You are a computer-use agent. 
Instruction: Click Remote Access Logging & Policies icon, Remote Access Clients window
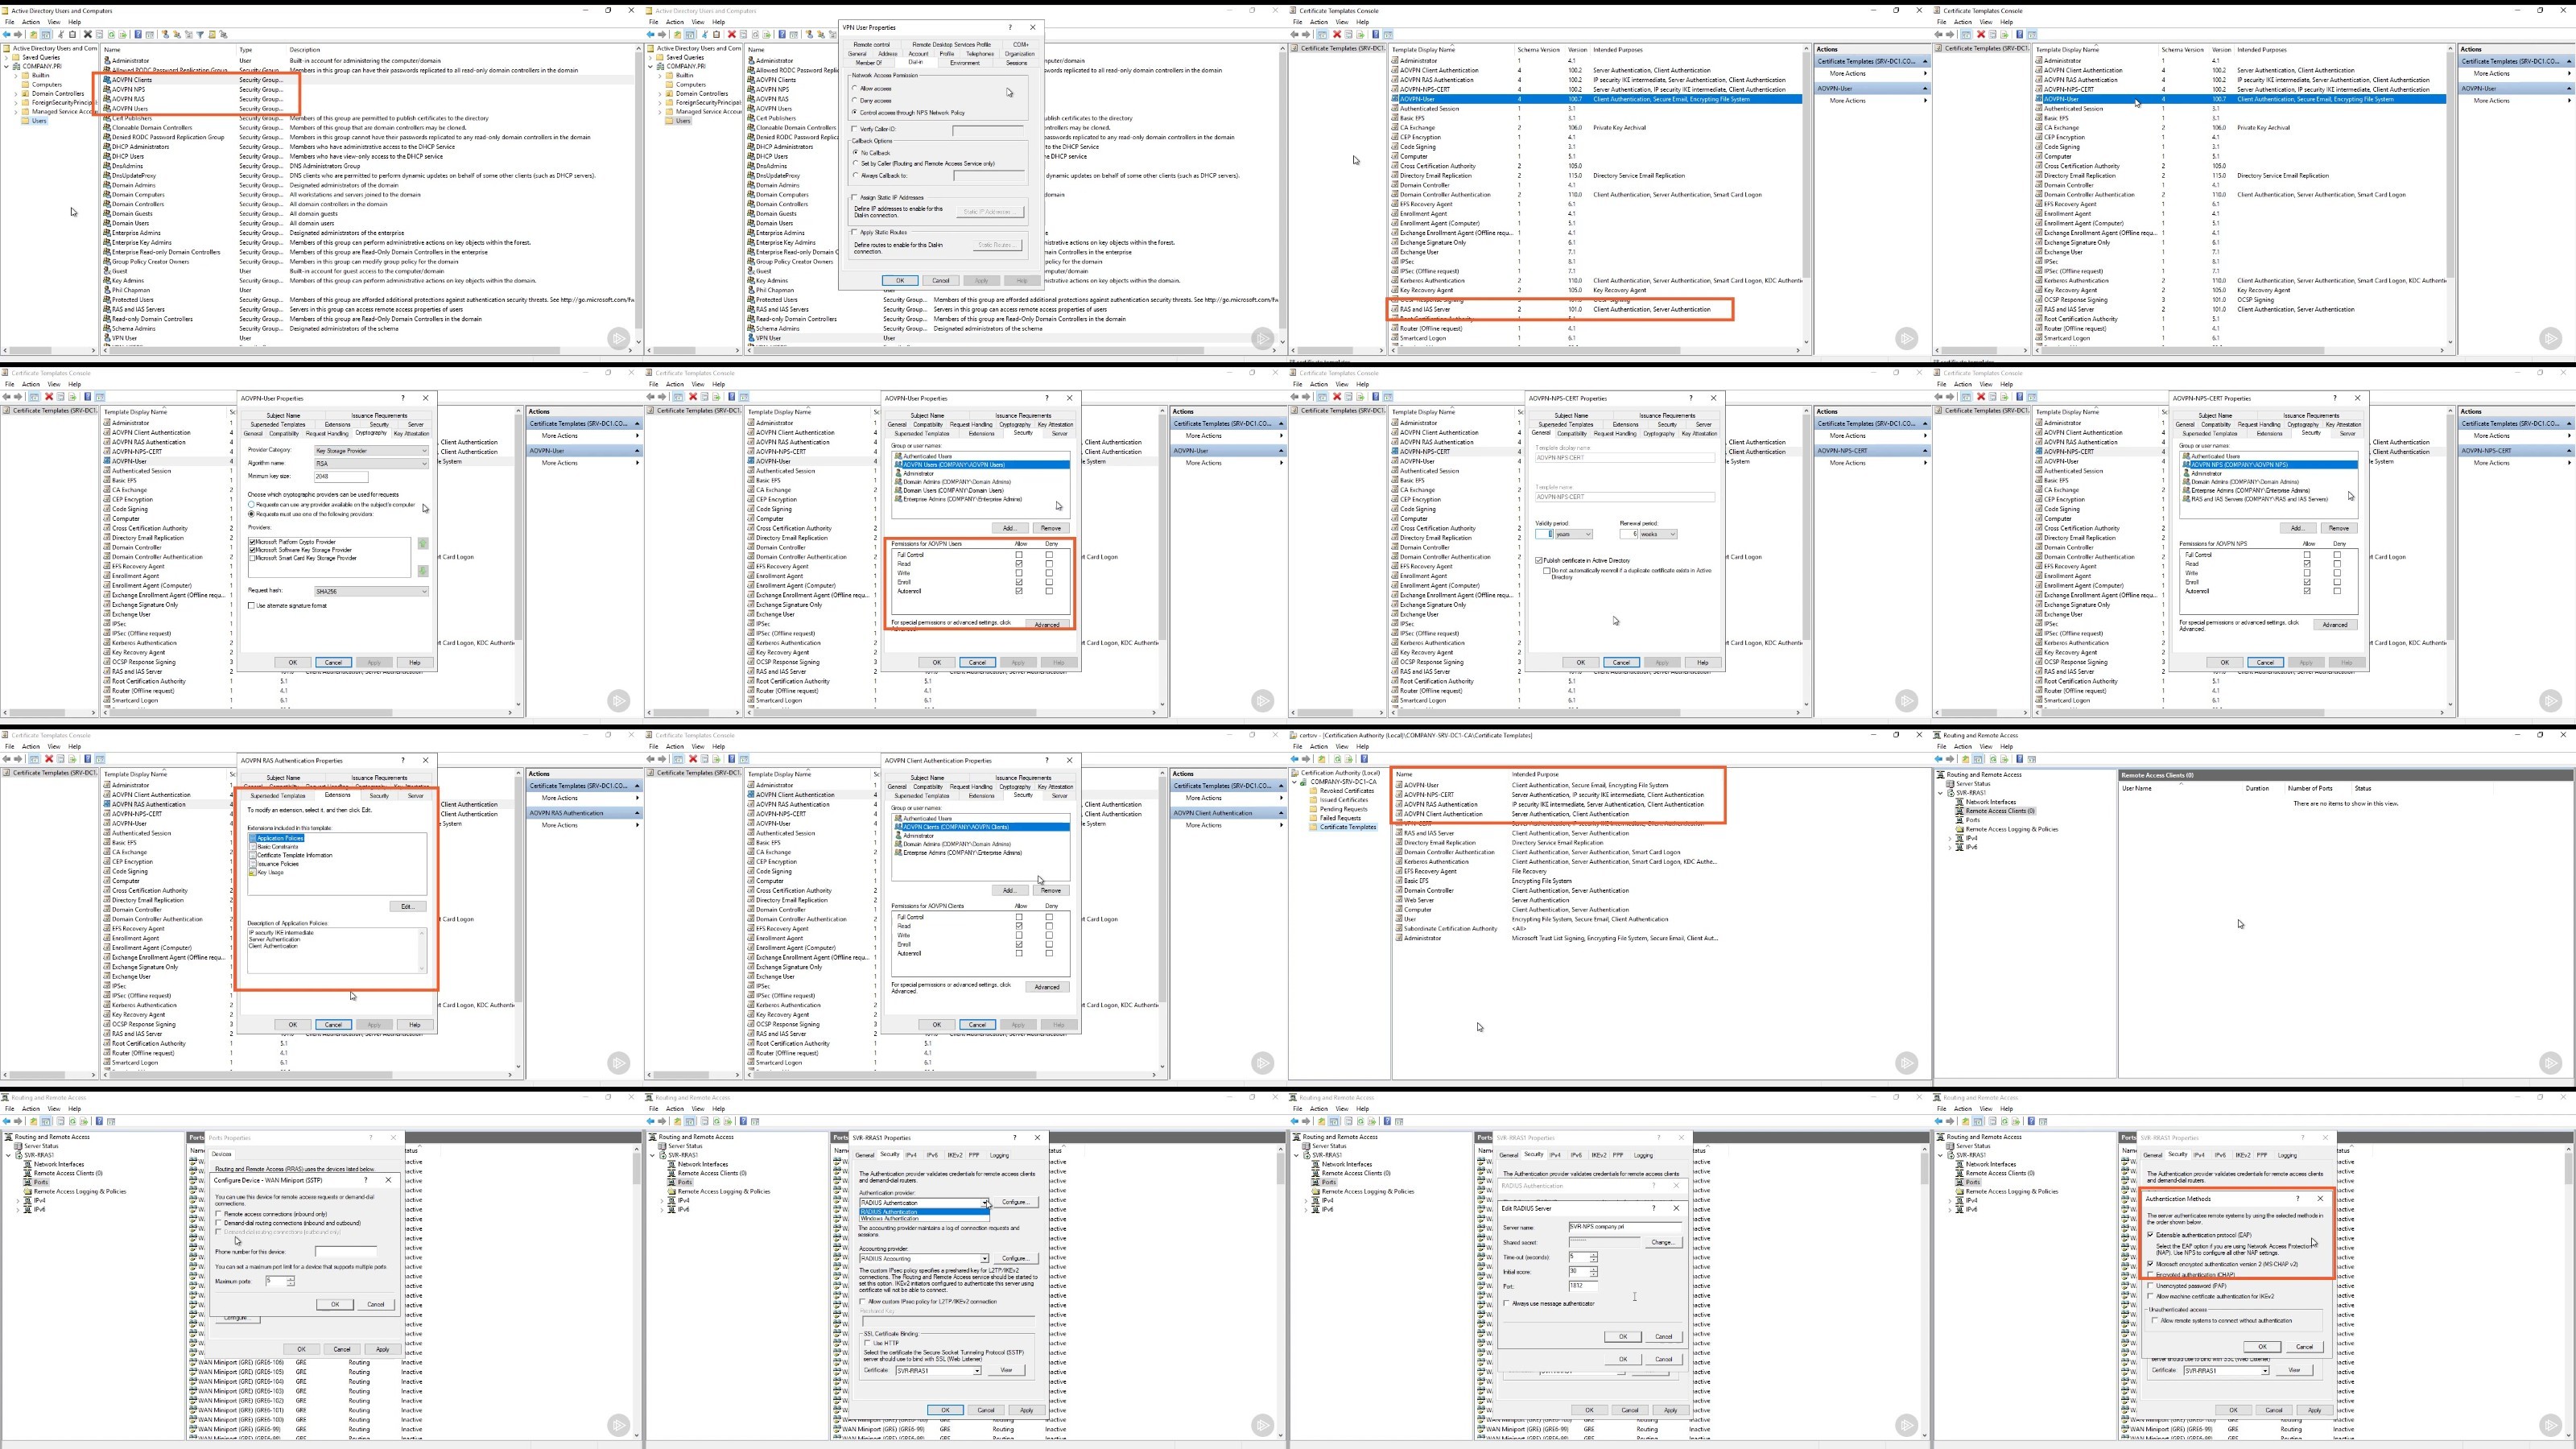pyautogui.click(x=1960, y=829)
